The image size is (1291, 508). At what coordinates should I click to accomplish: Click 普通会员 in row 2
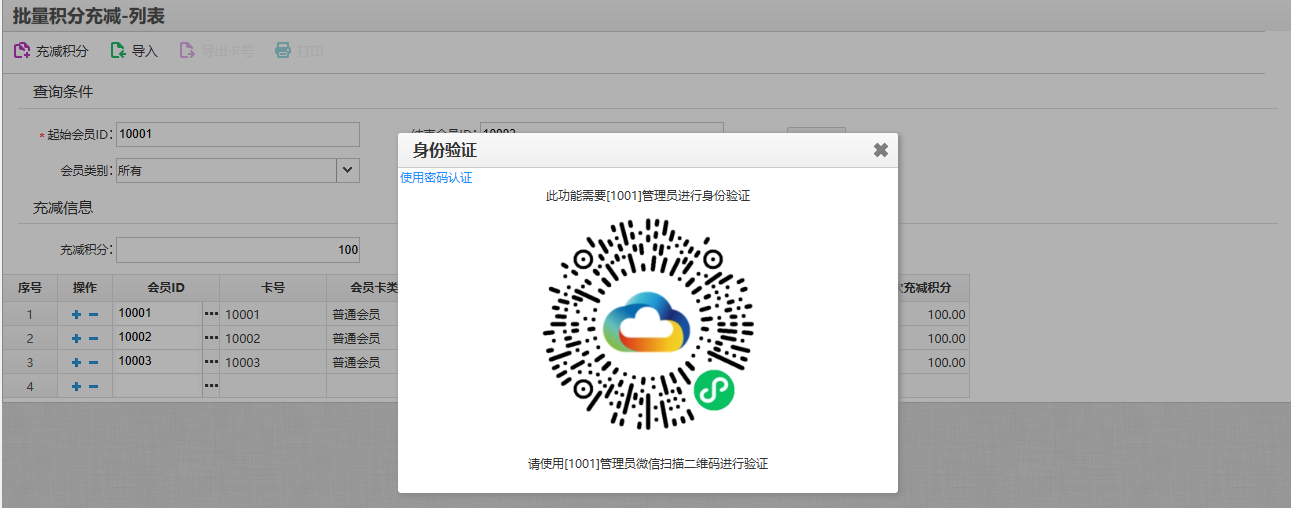pyautogui.click(x=356, y=338)
